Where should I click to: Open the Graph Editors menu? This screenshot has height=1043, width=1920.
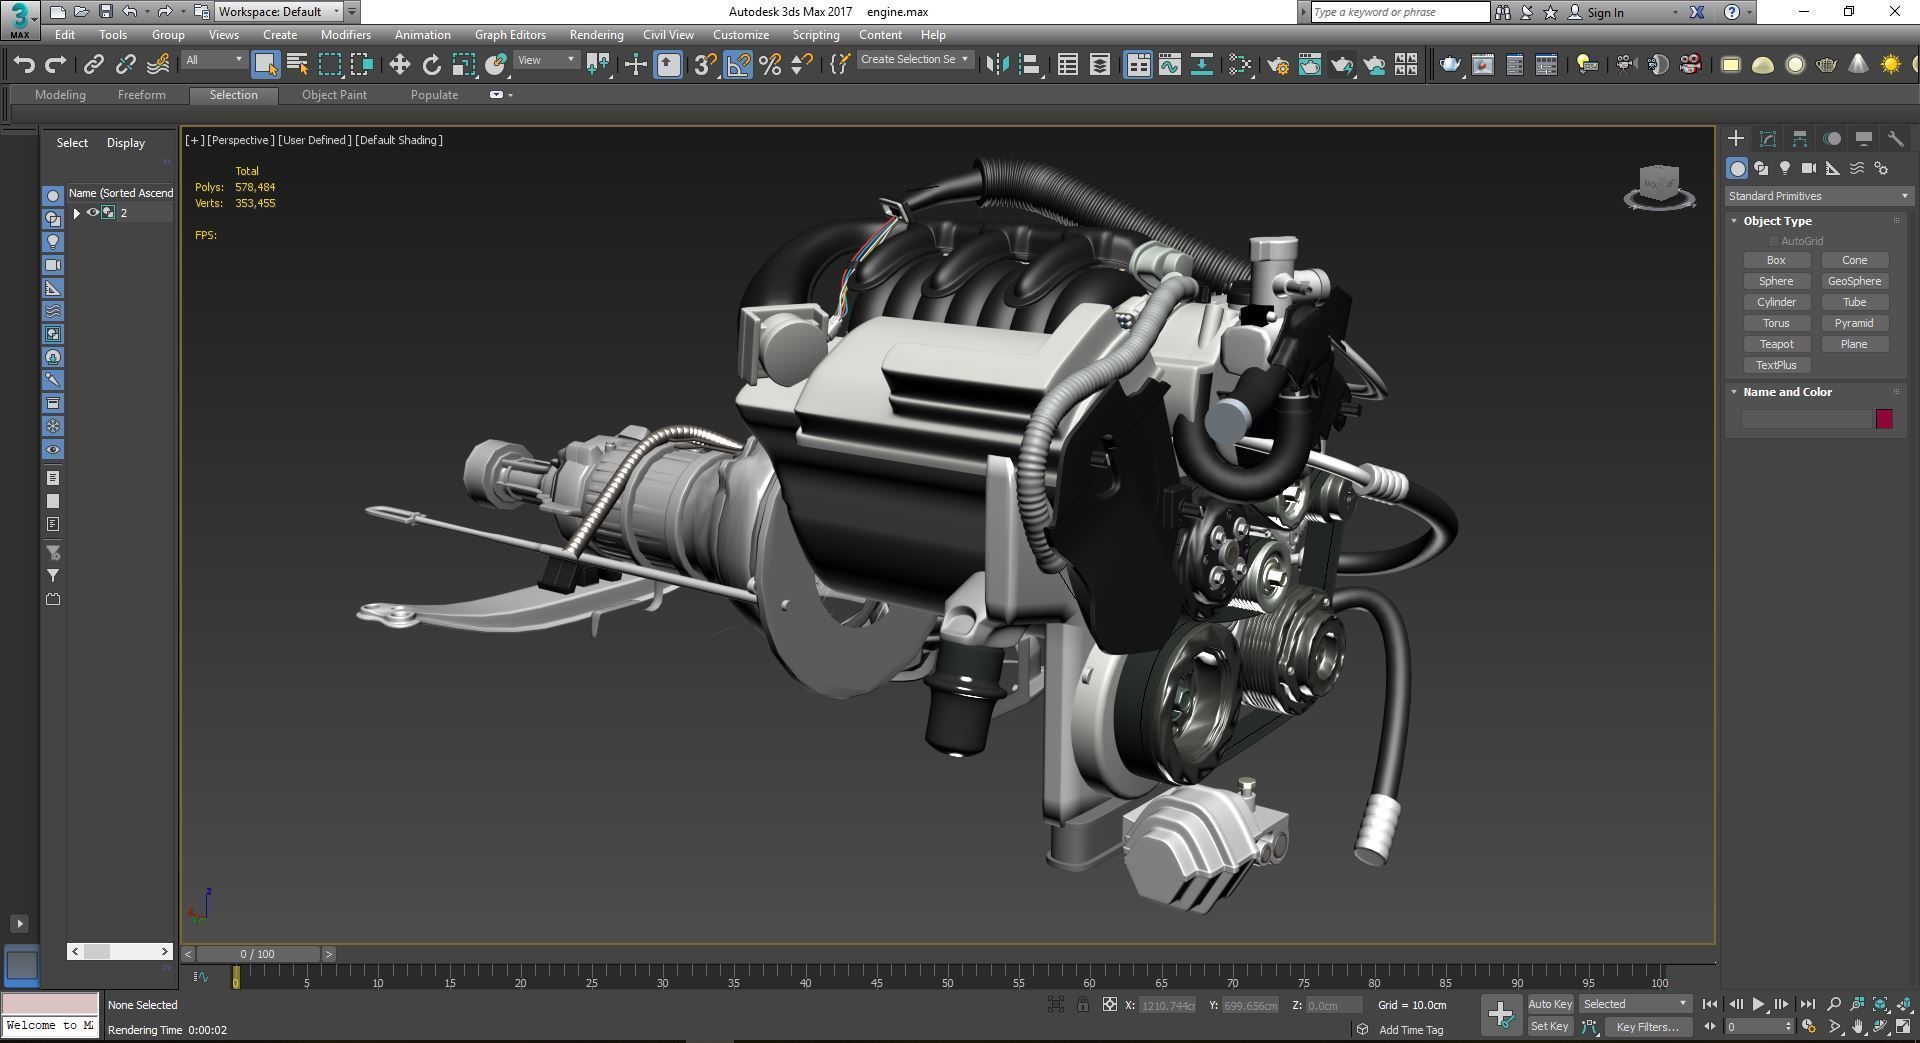point(510,35)
